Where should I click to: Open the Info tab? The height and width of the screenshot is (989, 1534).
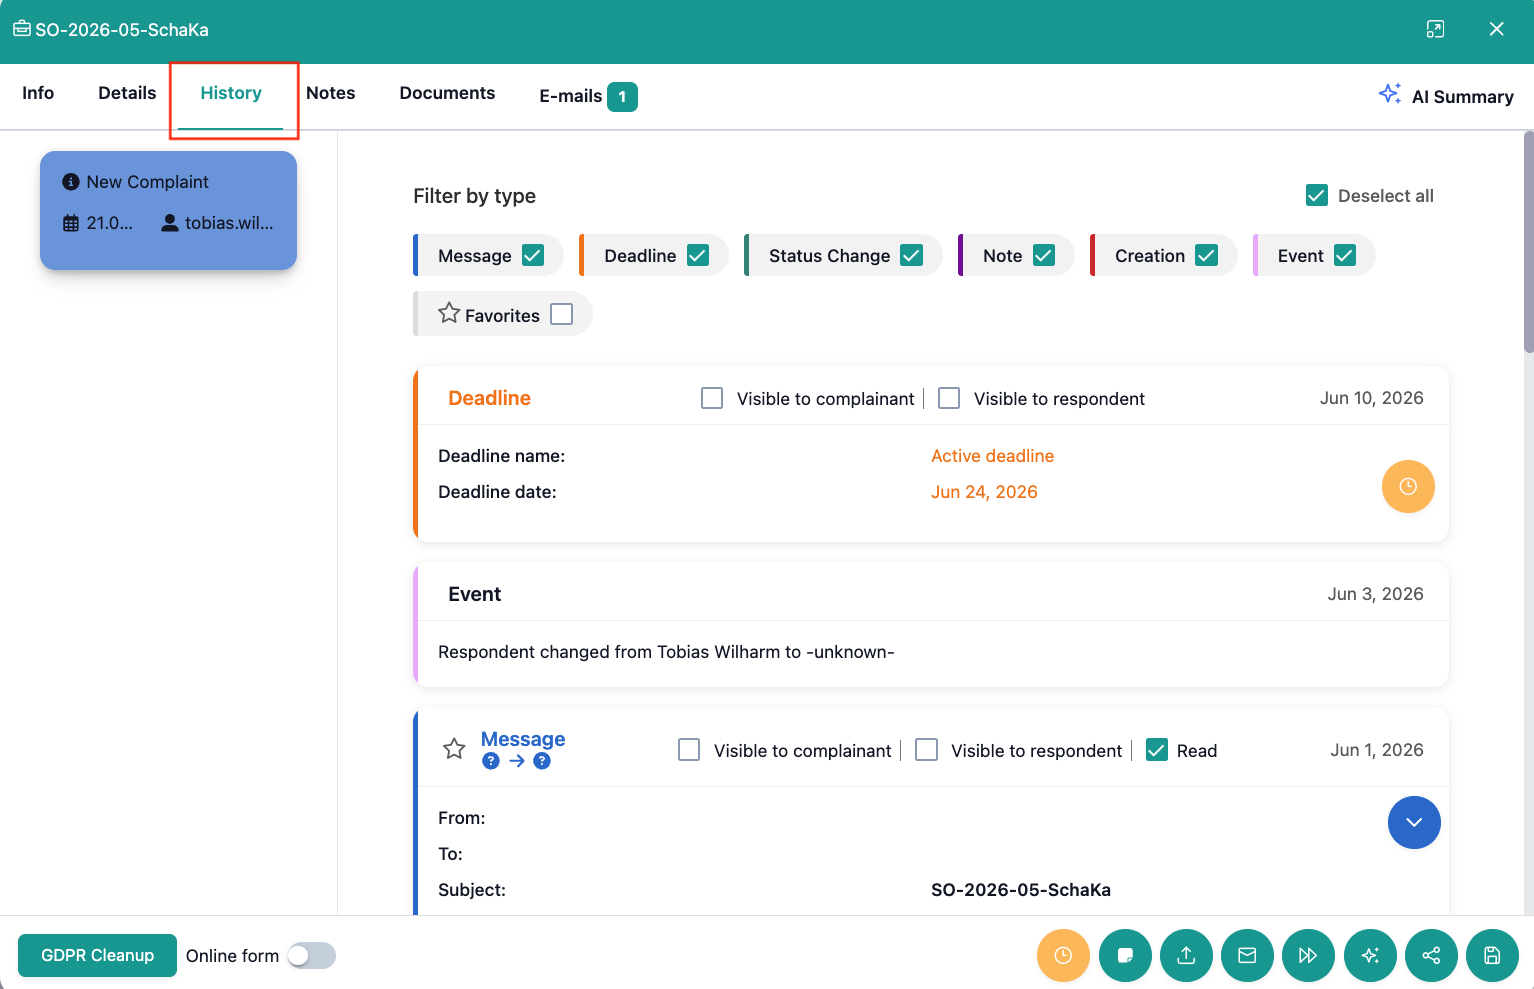(38, 93)
